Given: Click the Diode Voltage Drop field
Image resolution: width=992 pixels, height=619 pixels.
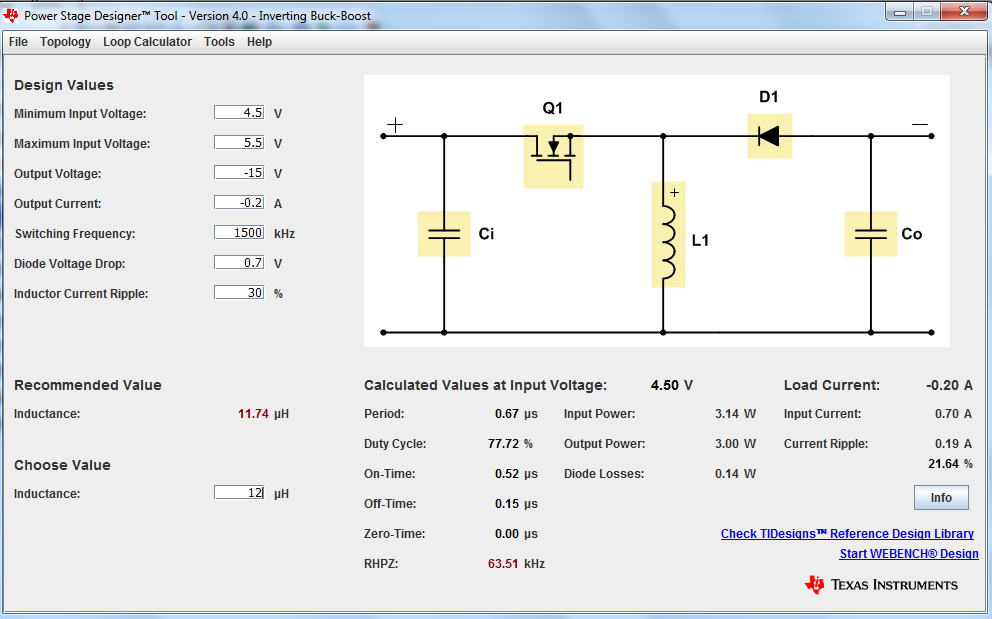Looking at the screenshot, I should click(239, 262).
